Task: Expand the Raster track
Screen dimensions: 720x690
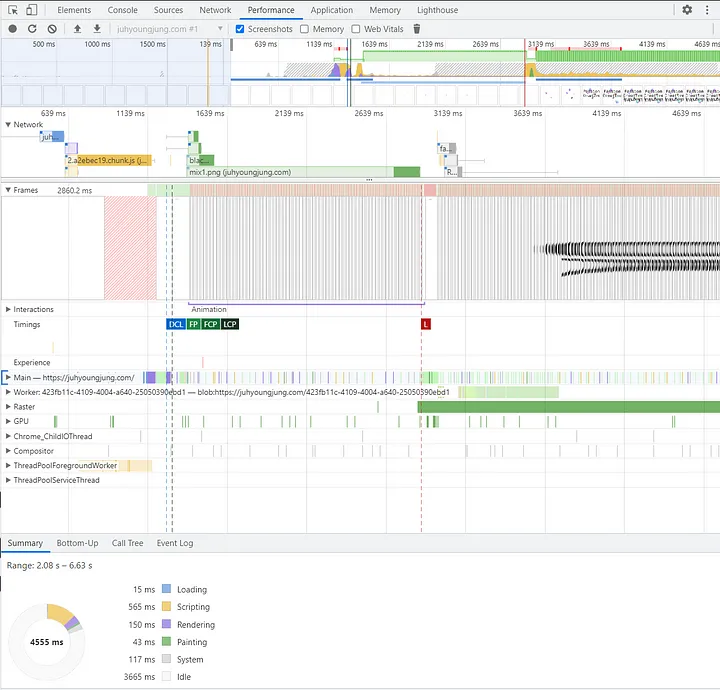Action: (x=8, y=407)
